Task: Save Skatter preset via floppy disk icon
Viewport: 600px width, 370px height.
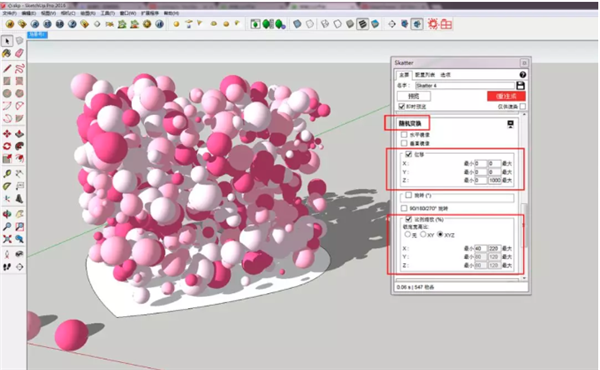Action: [520, 85]
